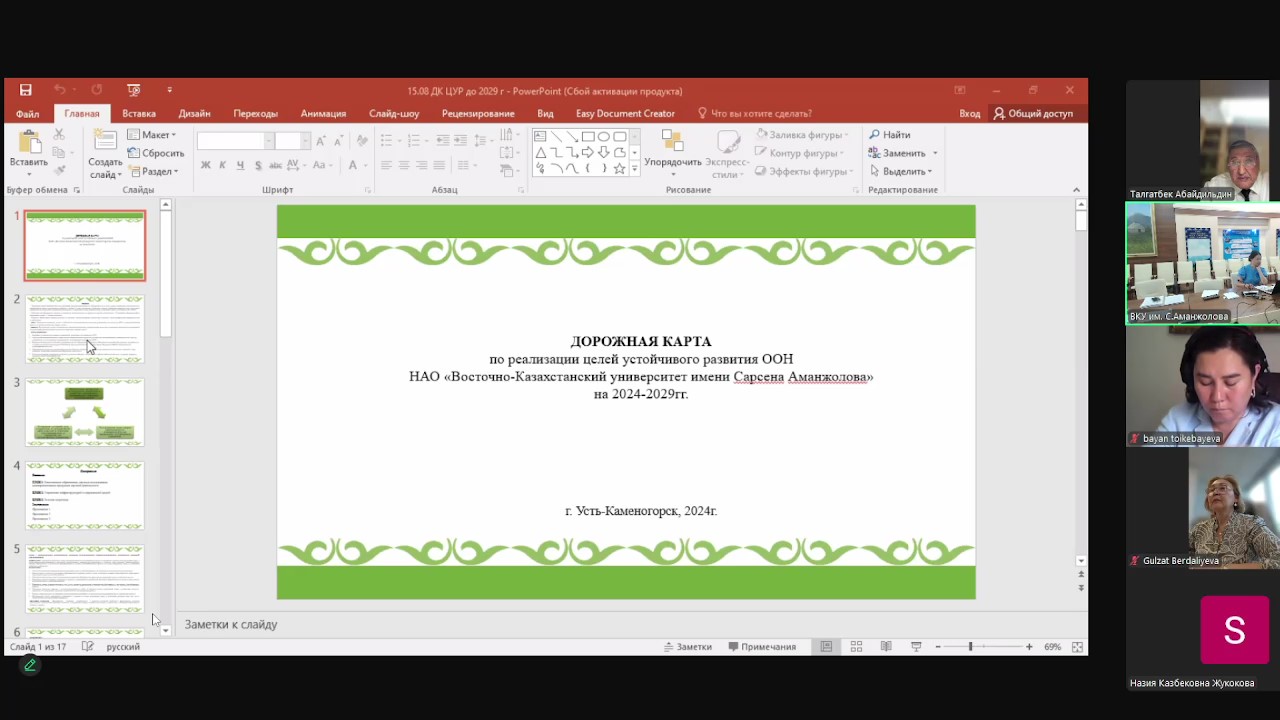Click the zoom slider in status bar
The width and height of the screenshot is (1280, 720).
(970, 647)
